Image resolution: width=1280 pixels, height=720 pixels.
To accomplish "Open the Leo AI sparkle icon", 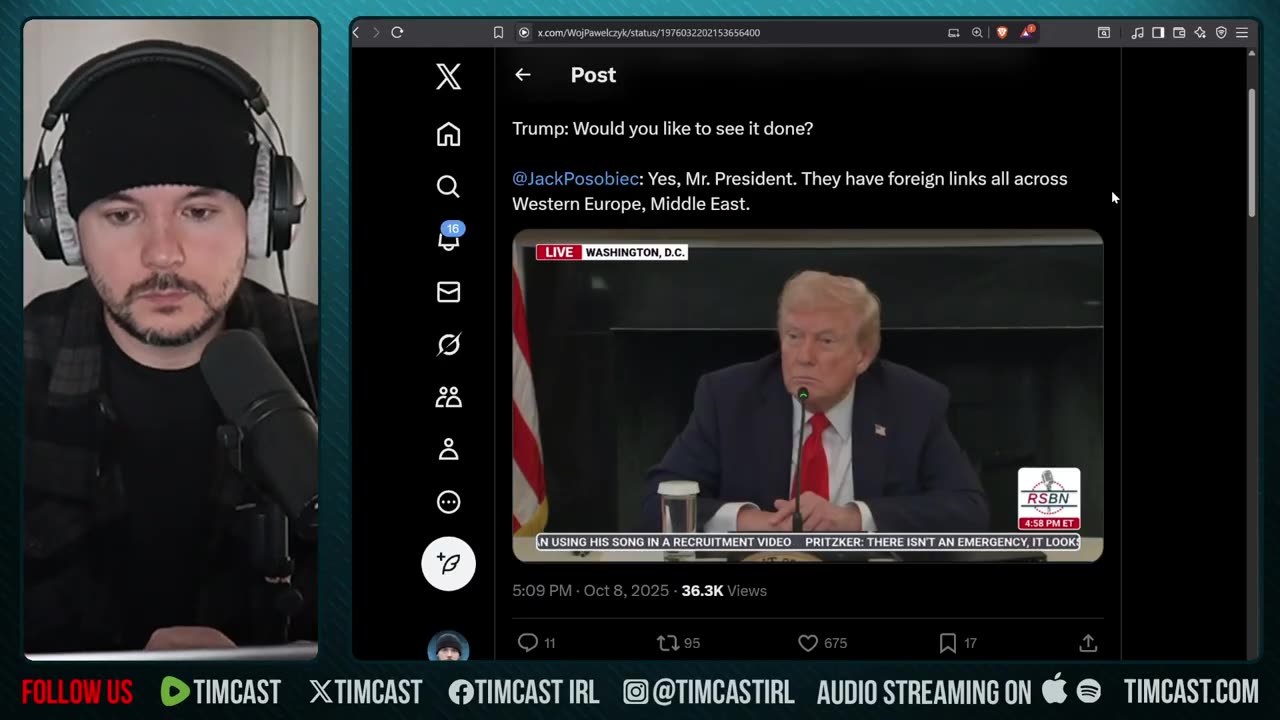I will [x=1200, y=33].
